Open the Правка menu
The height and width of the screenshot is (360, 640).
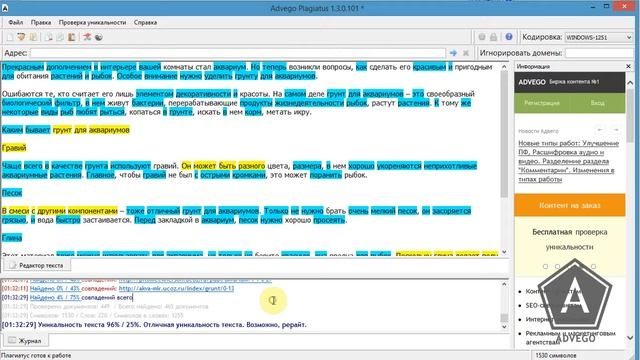(41, 22)
